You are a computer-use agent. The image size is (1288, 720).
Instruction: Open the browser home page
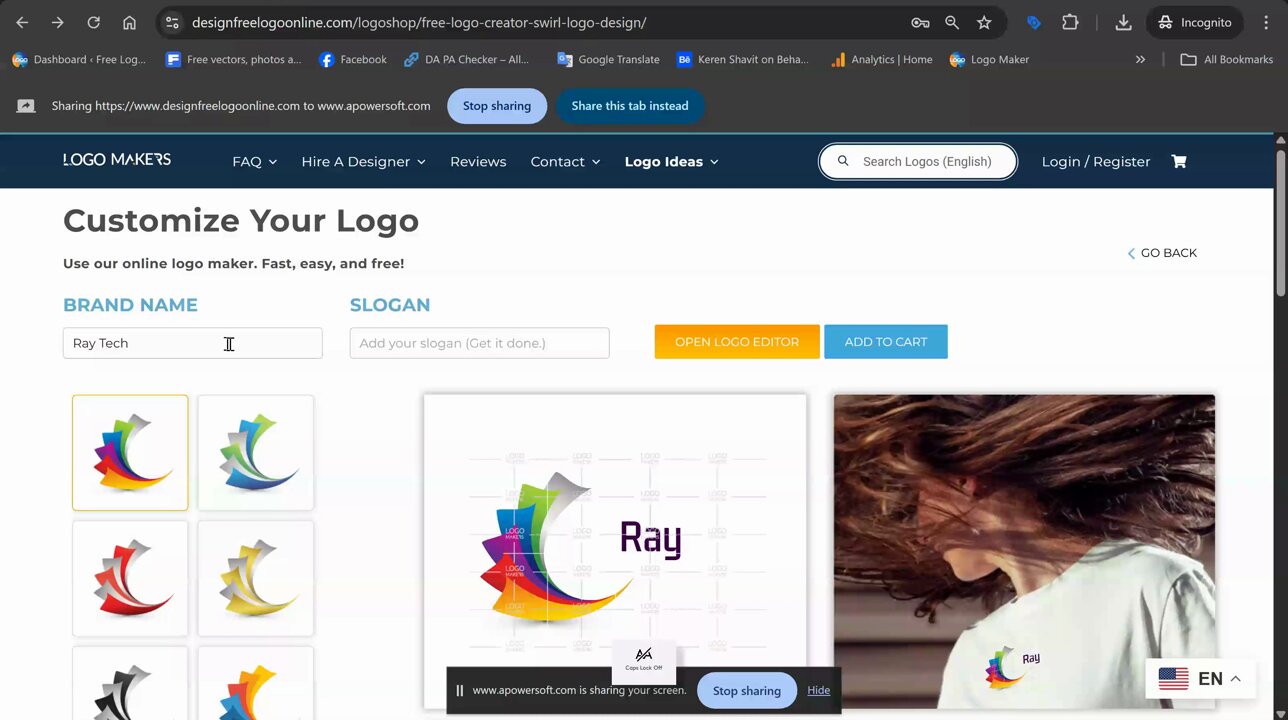coord(129,22)
